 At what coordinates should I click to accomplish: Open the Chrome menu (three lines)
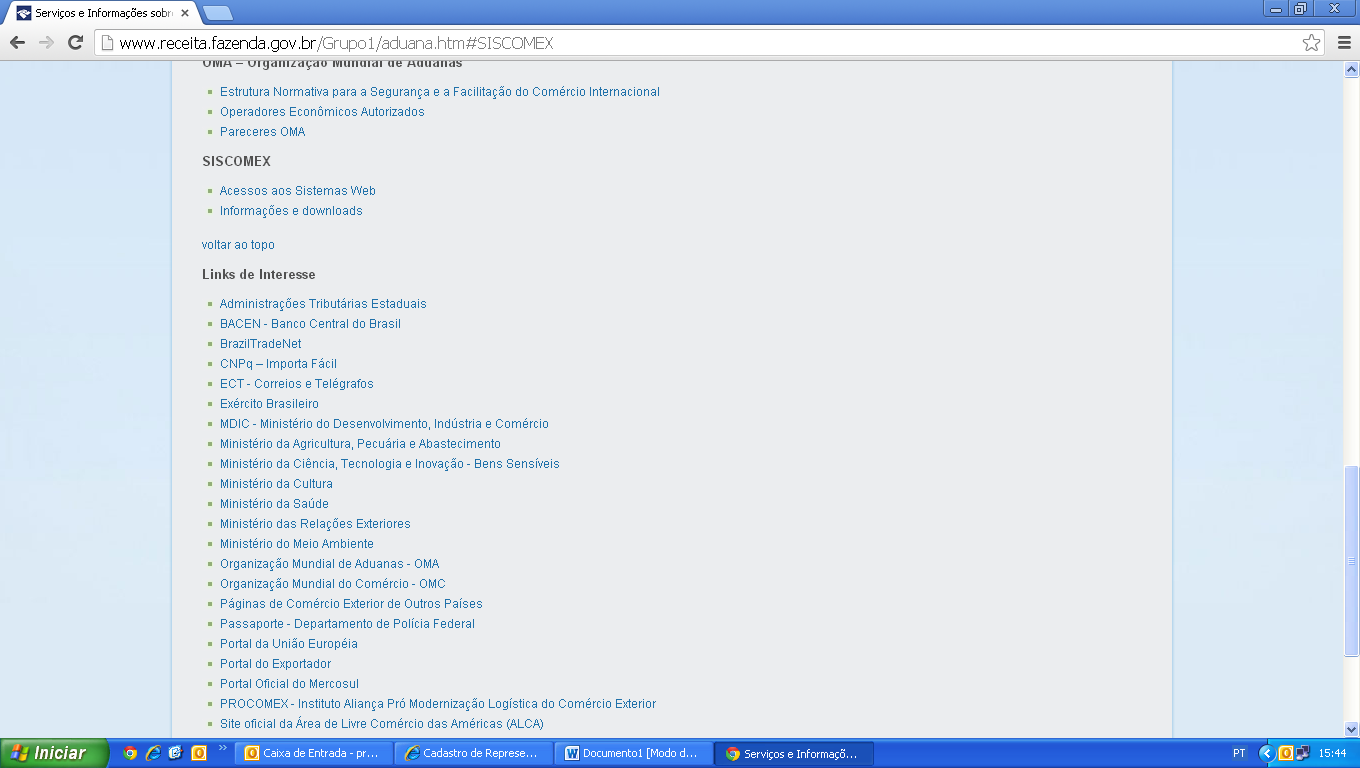click(x=1343, y=43)
